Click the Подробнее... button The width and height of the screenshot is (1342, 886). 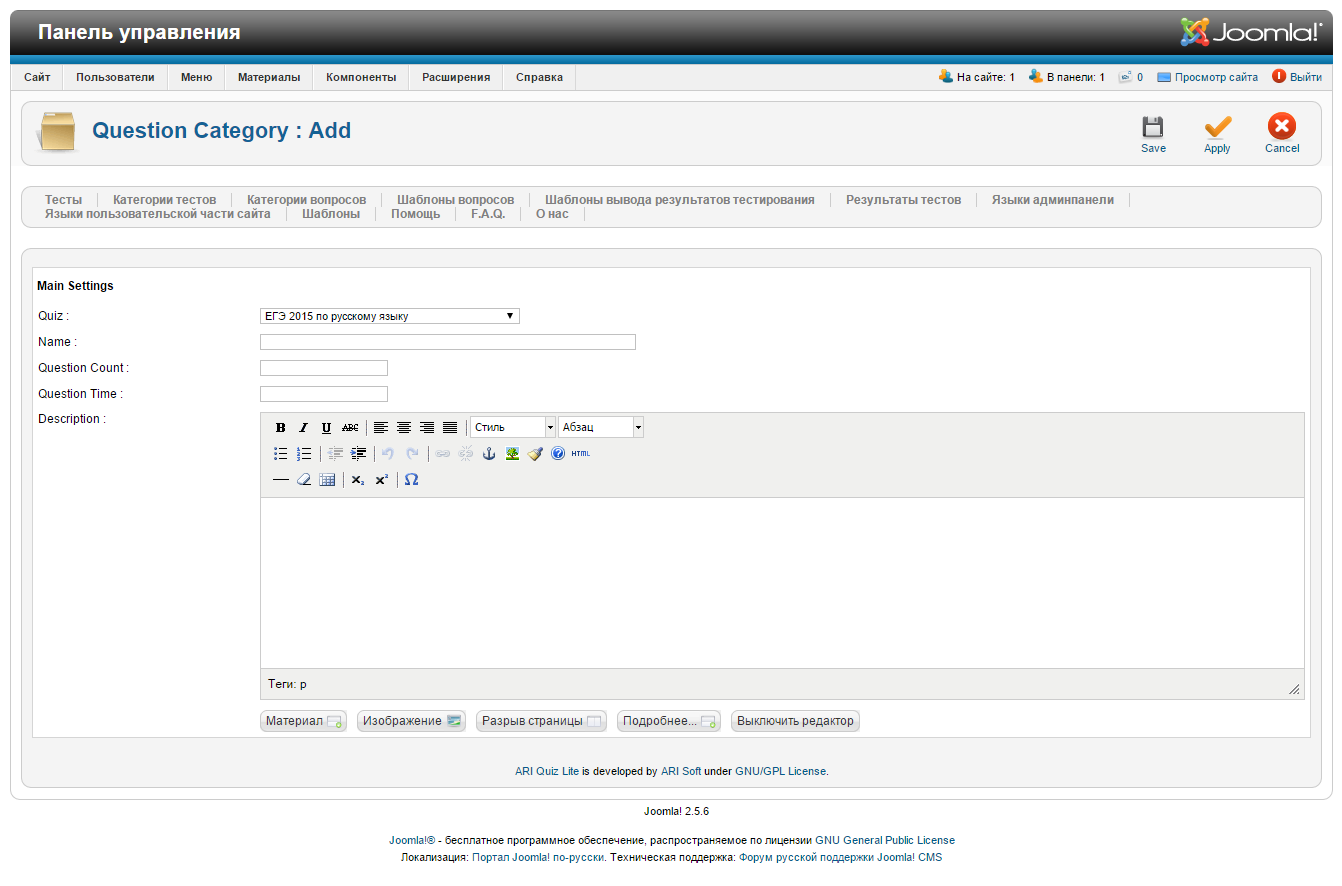pyautogui.click(x=669, y=721)
